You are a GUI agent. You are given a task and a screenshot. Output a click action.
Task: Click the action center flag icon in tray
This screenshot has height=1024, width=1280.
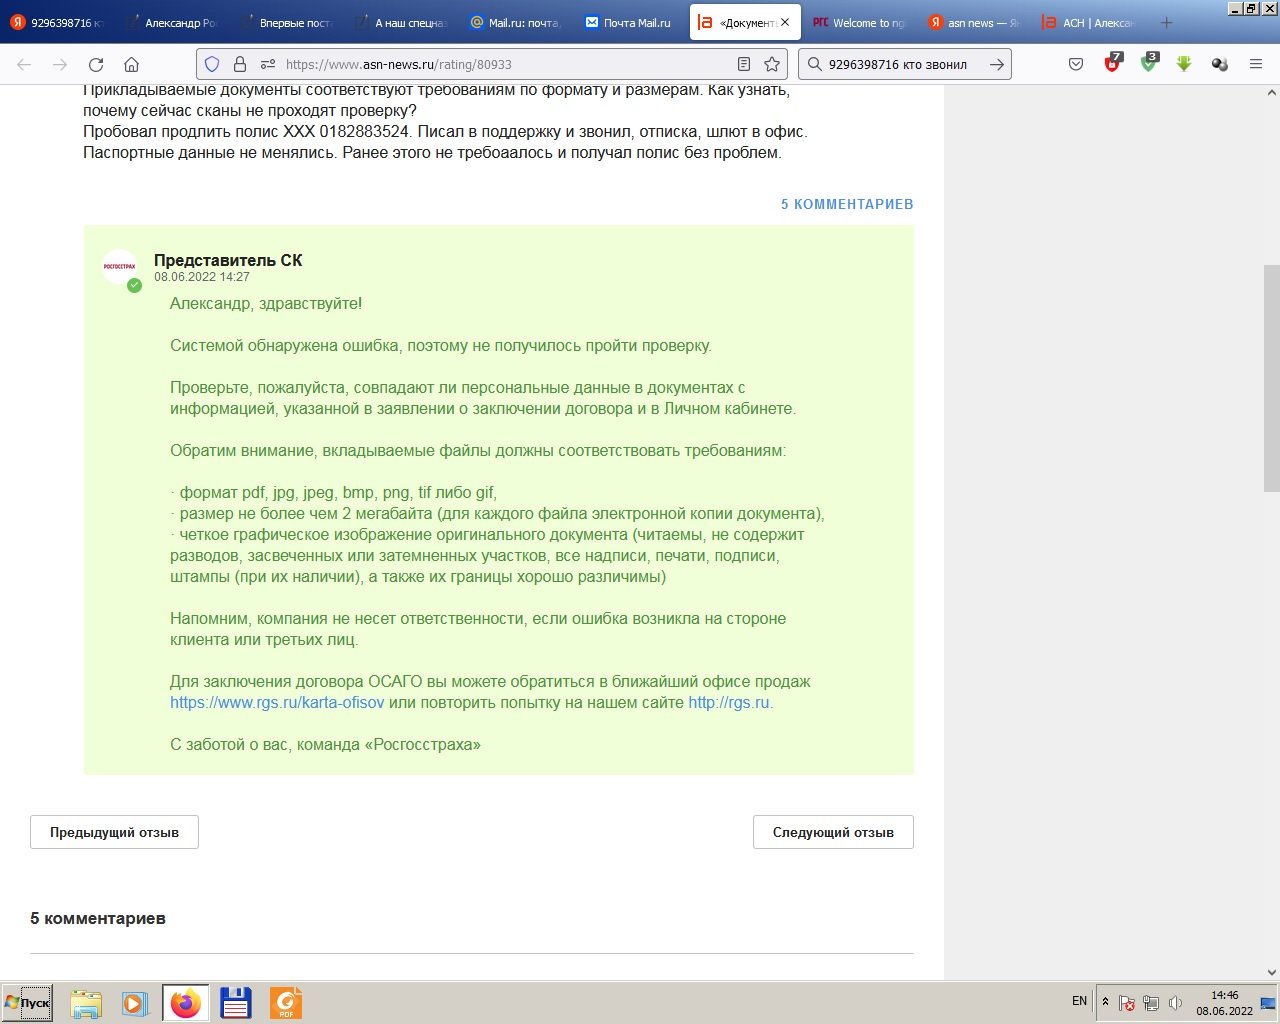(1126, 1003)
